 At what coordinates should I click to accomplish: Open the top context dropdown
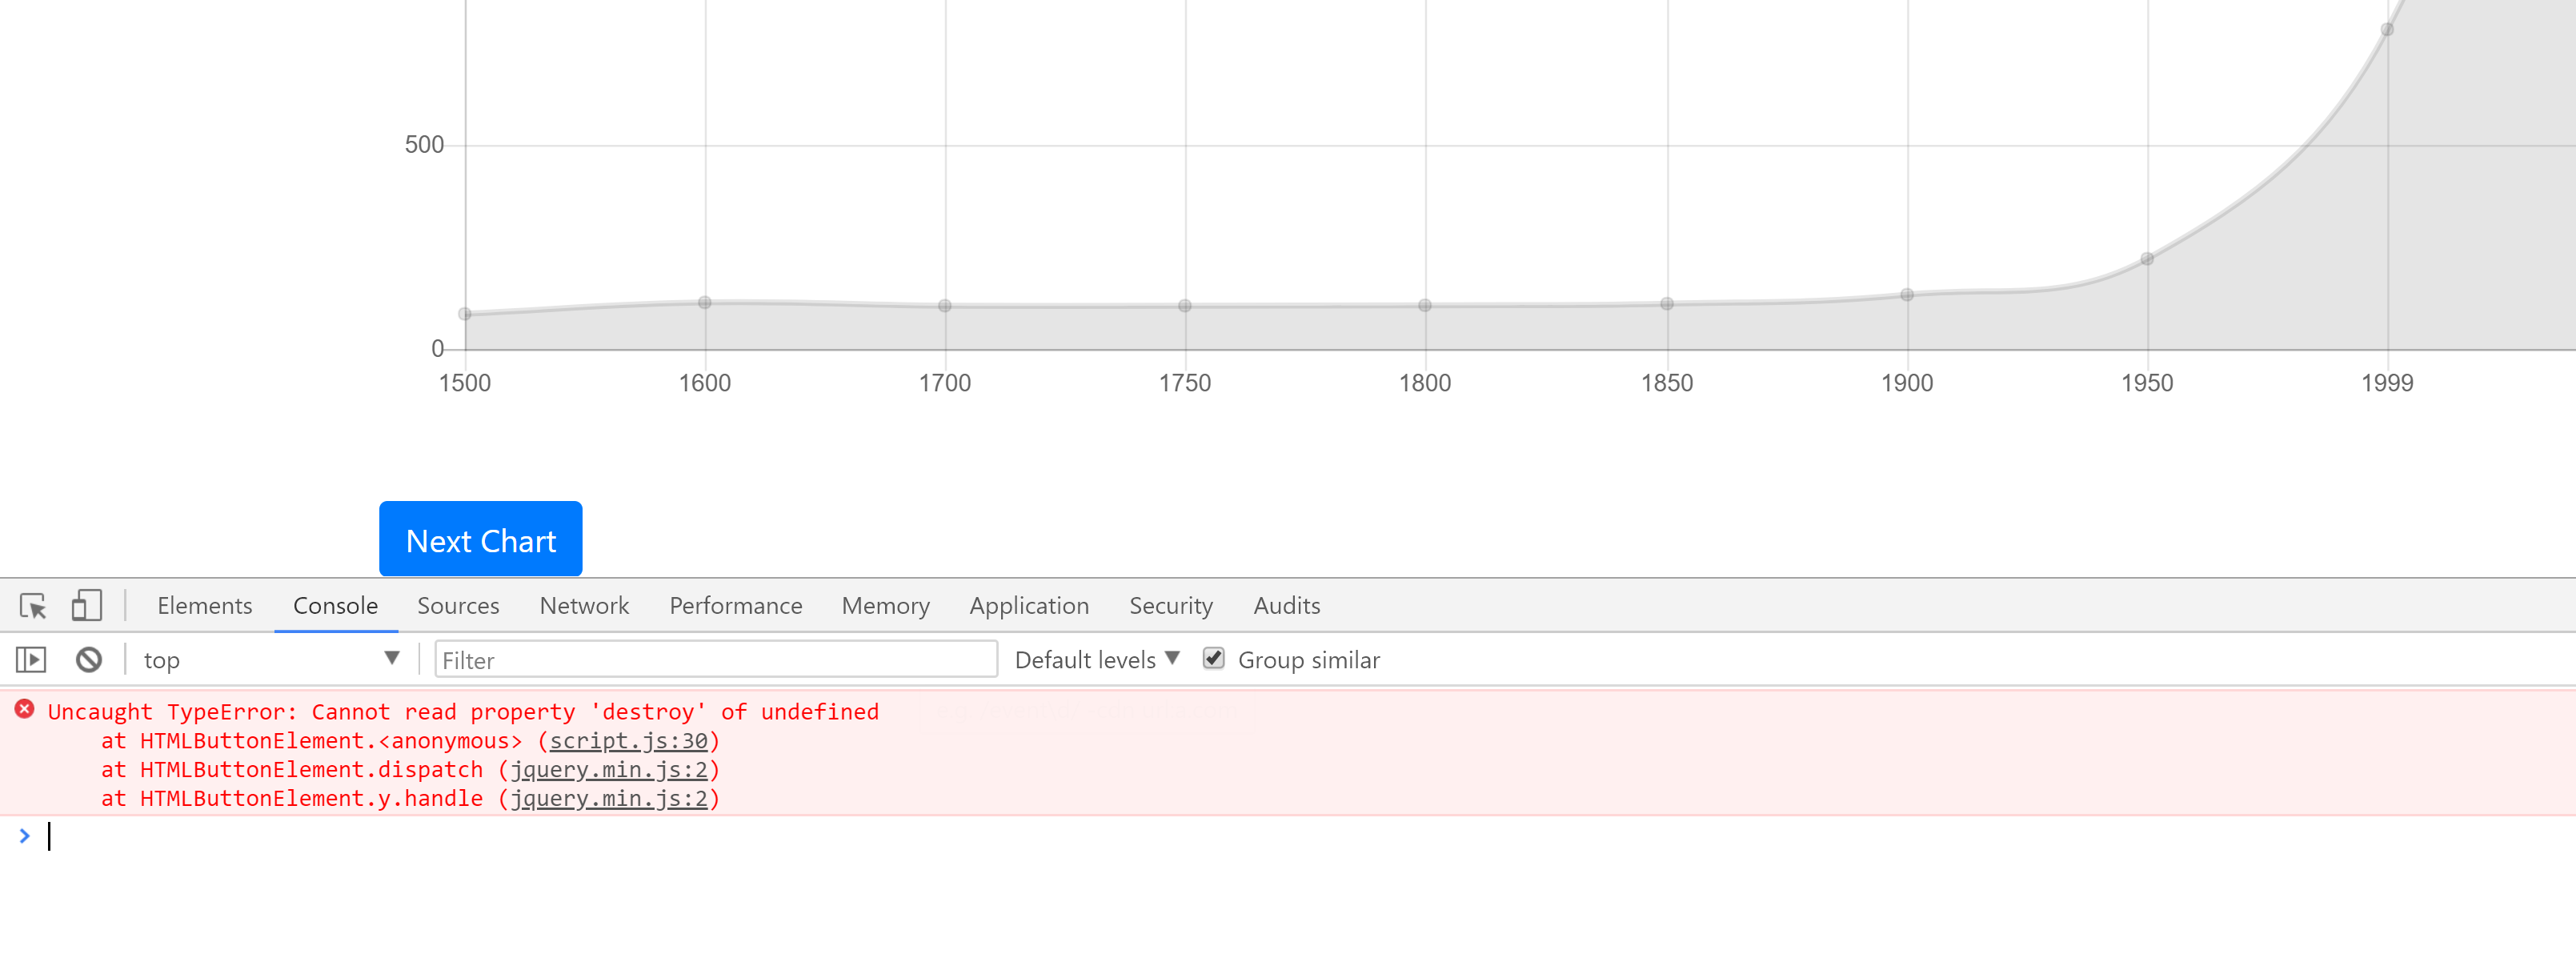[x=270, y=660]
